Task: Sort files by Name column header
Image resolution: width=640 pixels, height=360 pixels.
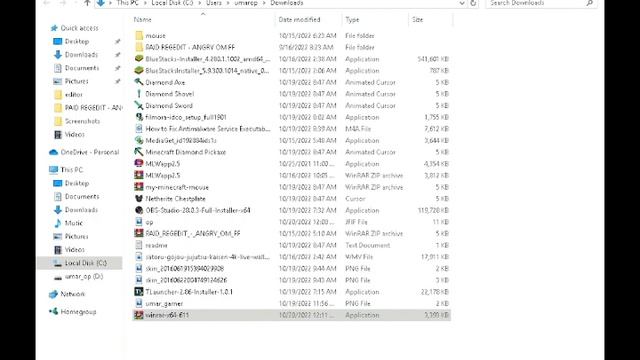Action: tap(142, 20)
